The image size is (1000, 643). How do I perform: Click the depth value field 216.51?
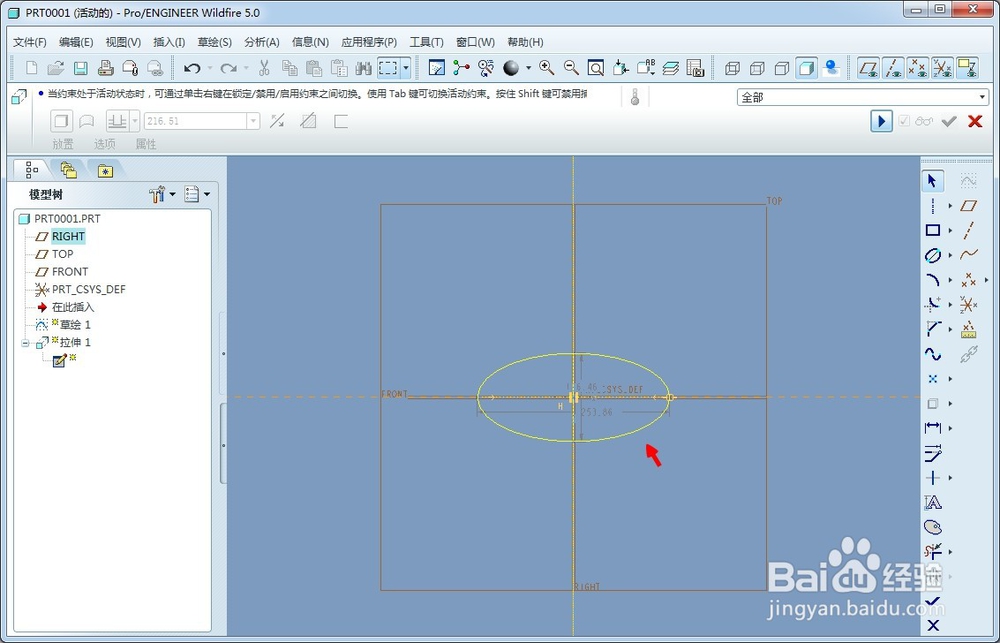coord(195,121)
